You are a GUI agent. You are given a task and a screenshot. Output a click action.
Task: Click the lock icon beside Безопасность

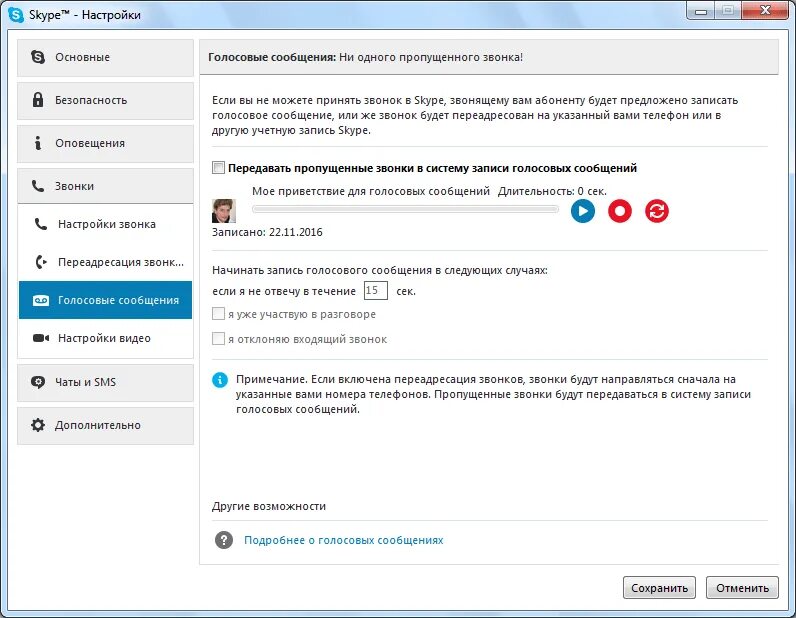coord(38,100)
